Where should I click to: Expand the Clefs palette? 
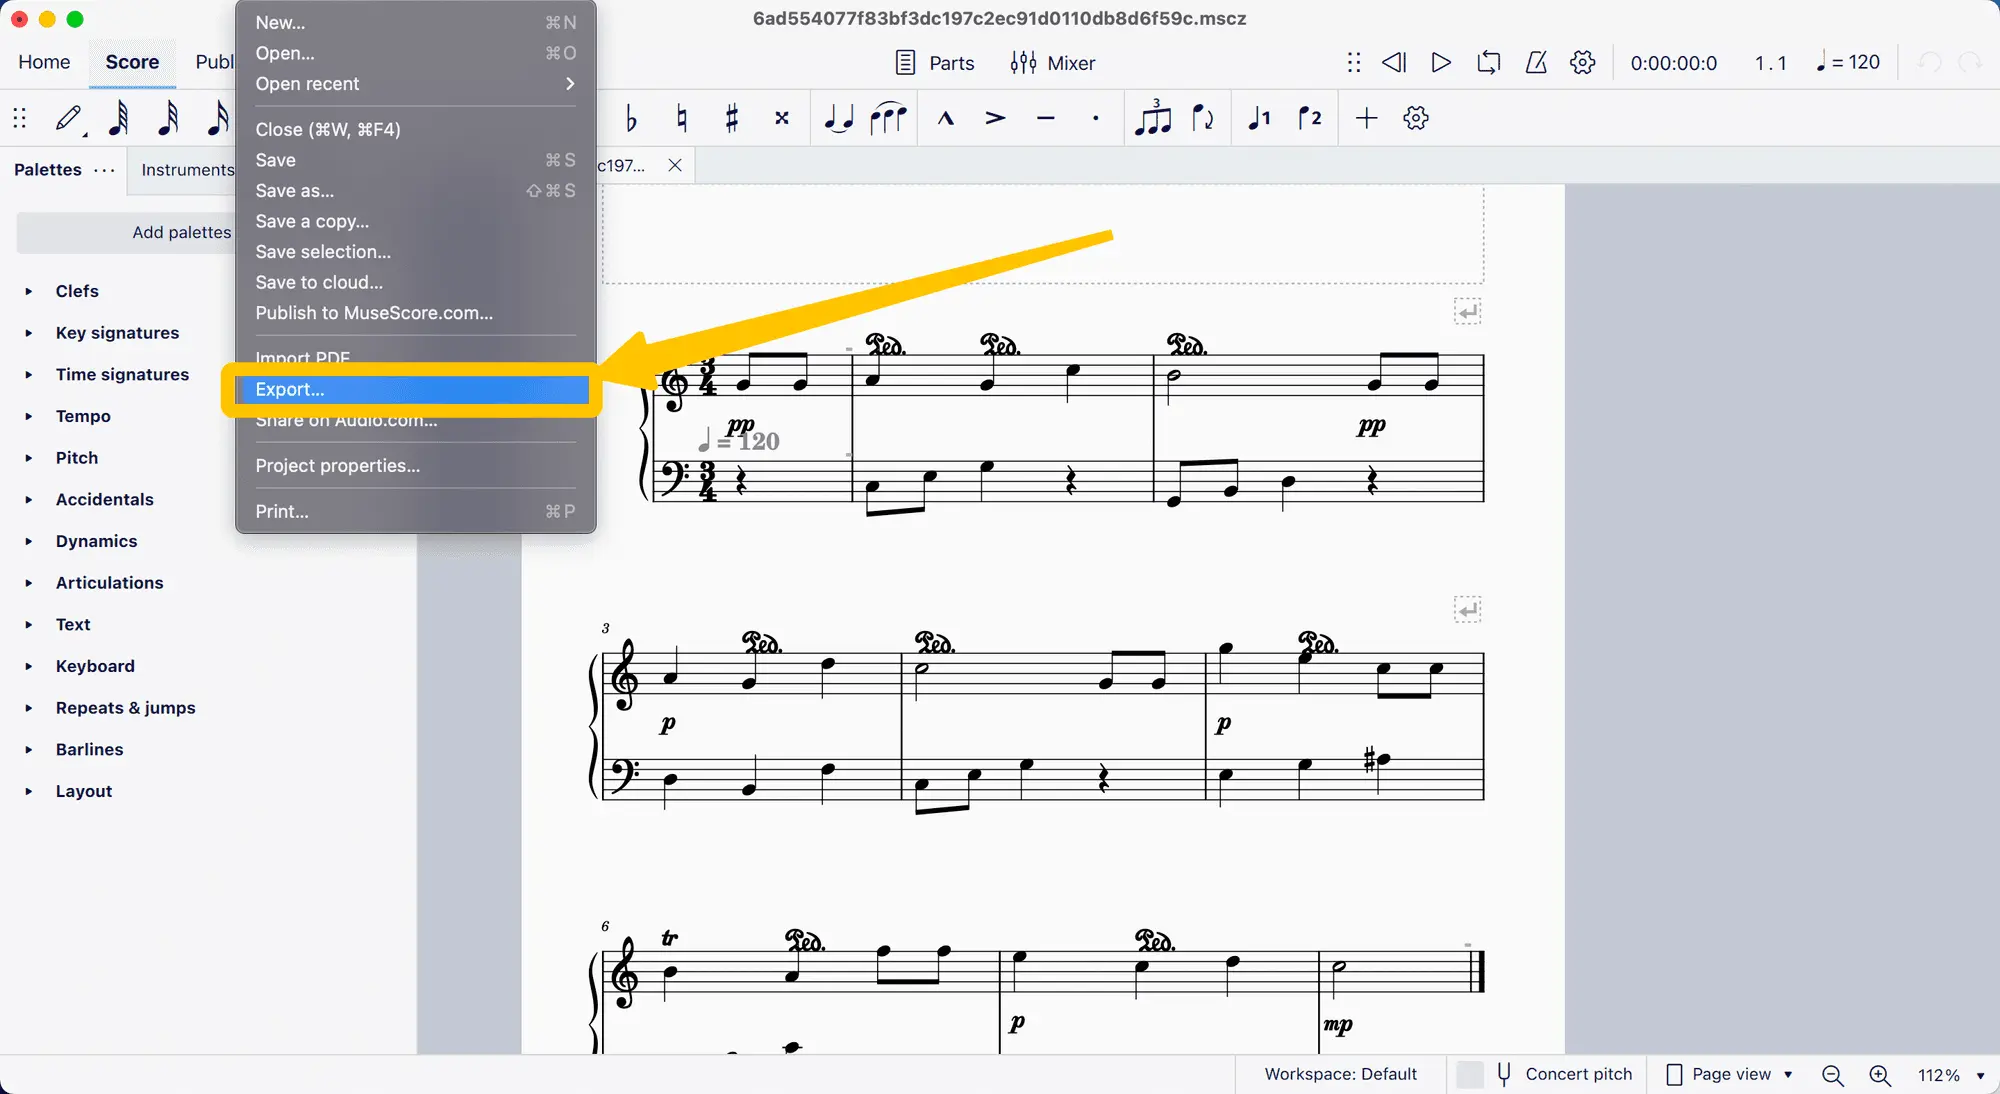click(x=29, y=291)
